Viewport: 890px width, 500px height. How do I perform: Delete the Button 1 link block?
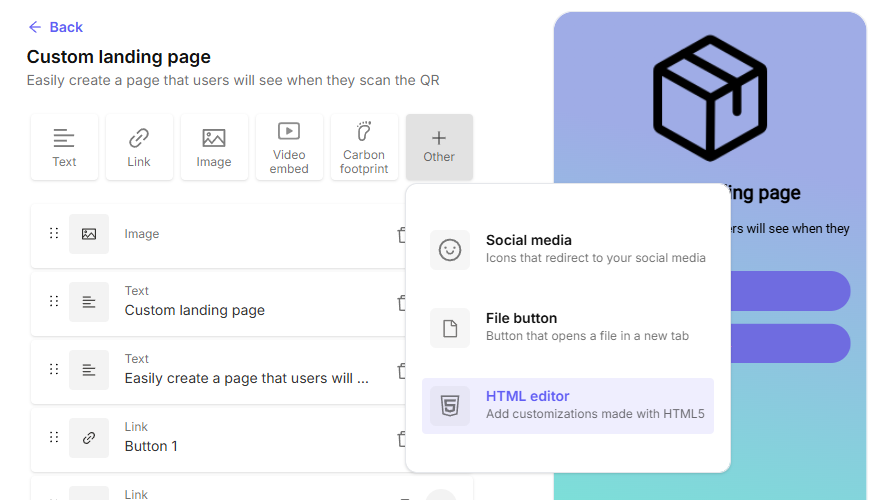pyautogui.click(x=401, y=439)
